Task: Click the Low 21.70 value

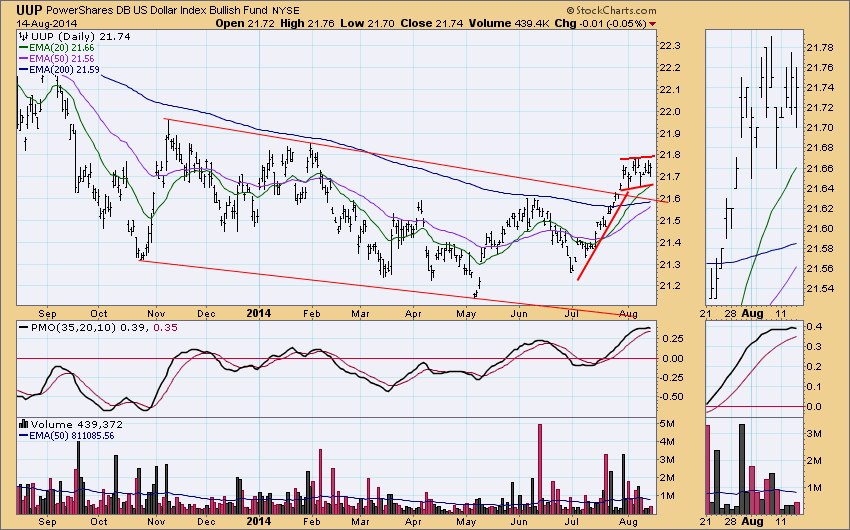Action: click(x=369, y=23)
